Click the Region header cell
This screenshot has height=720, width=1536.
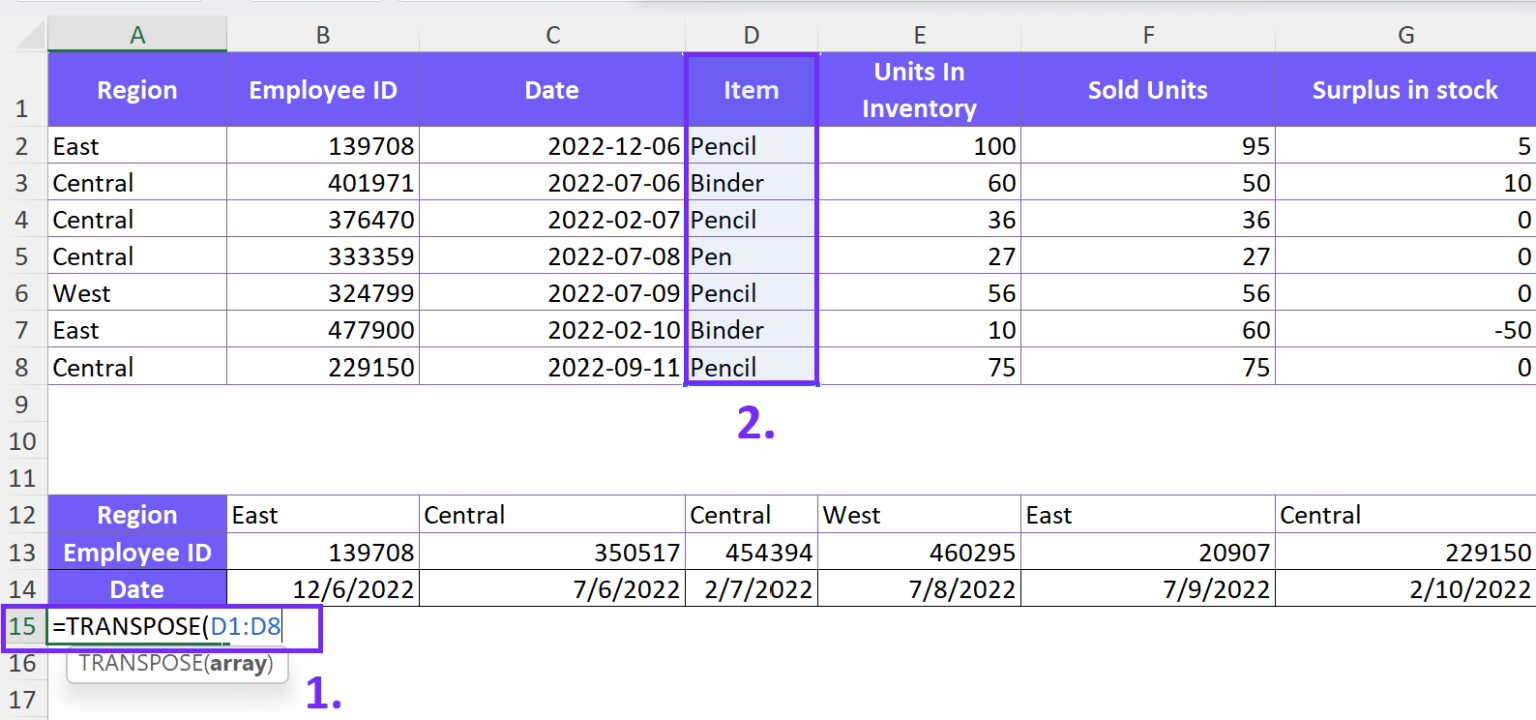click(x=136, y=89)
